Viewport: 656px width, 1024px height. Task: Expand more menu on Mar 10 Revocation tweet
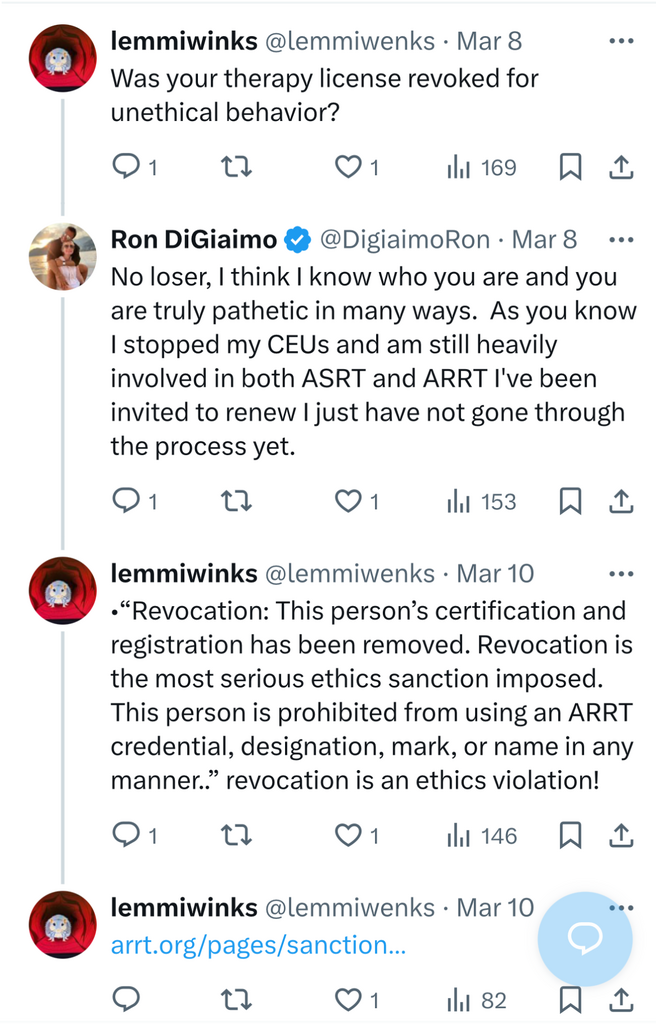click(x=621, y=574)
